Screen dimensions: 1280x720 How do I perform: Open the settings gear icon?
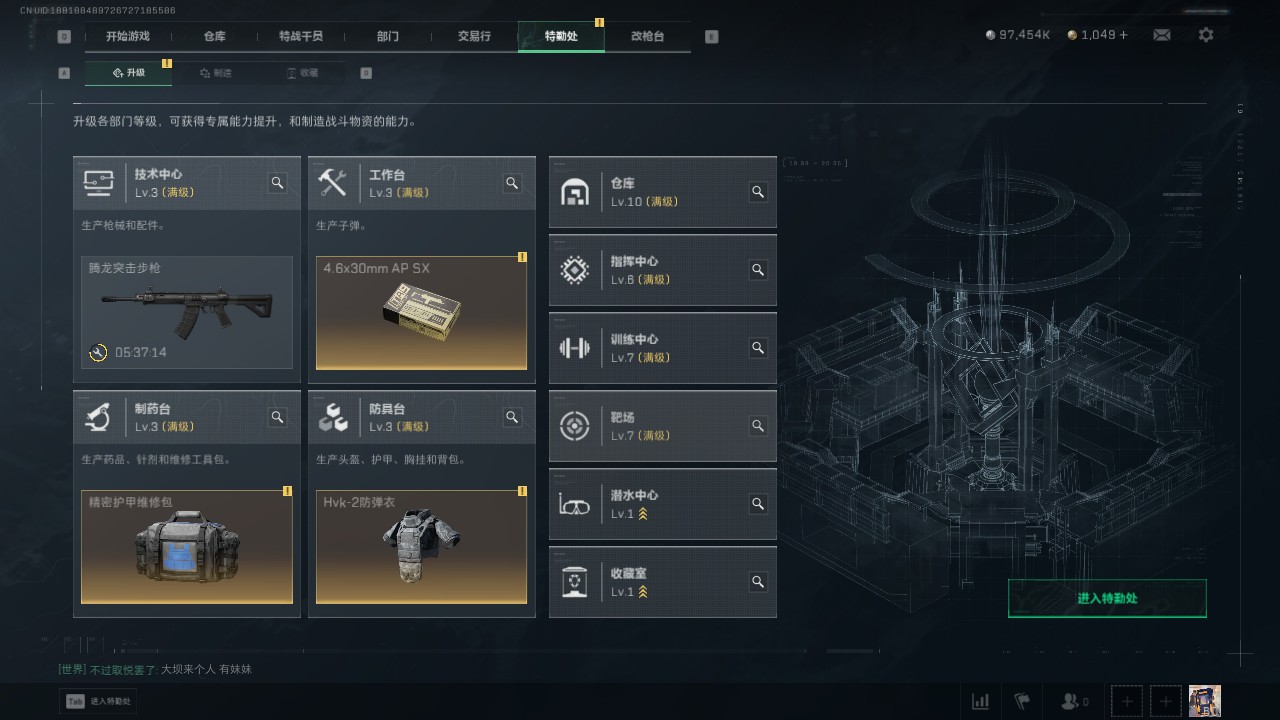pos(1206,35)
